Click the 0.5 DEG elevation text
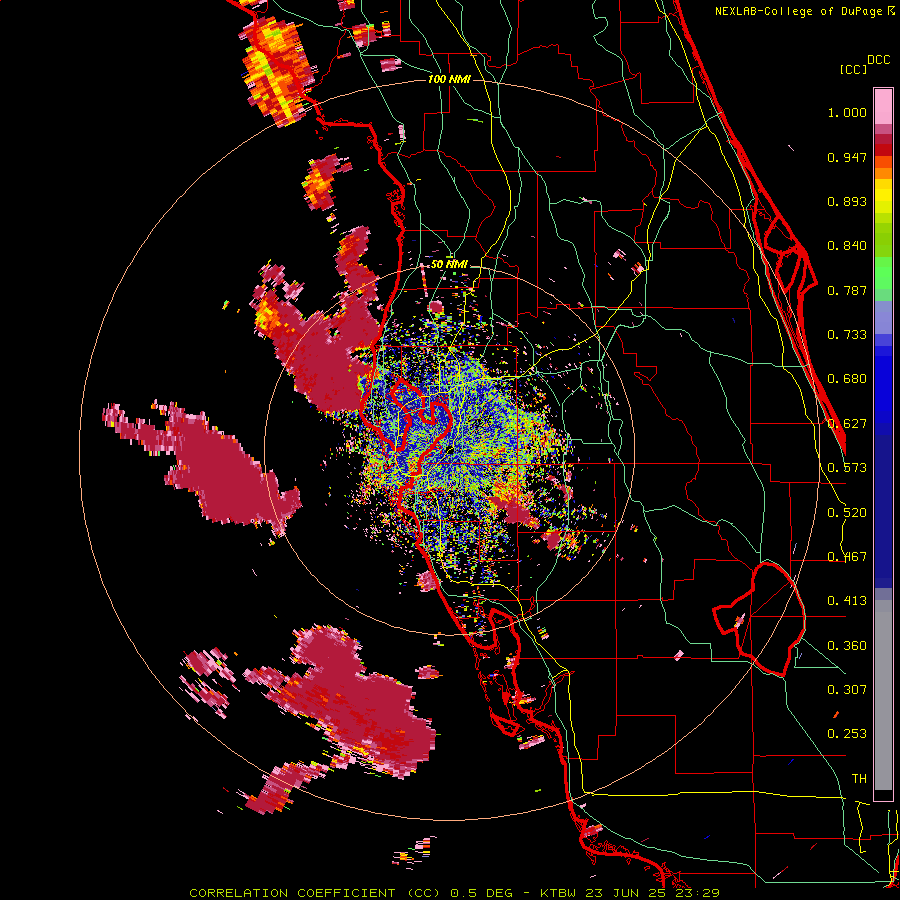The height and width of the screenshot is (900, 900). click(481, 893)
